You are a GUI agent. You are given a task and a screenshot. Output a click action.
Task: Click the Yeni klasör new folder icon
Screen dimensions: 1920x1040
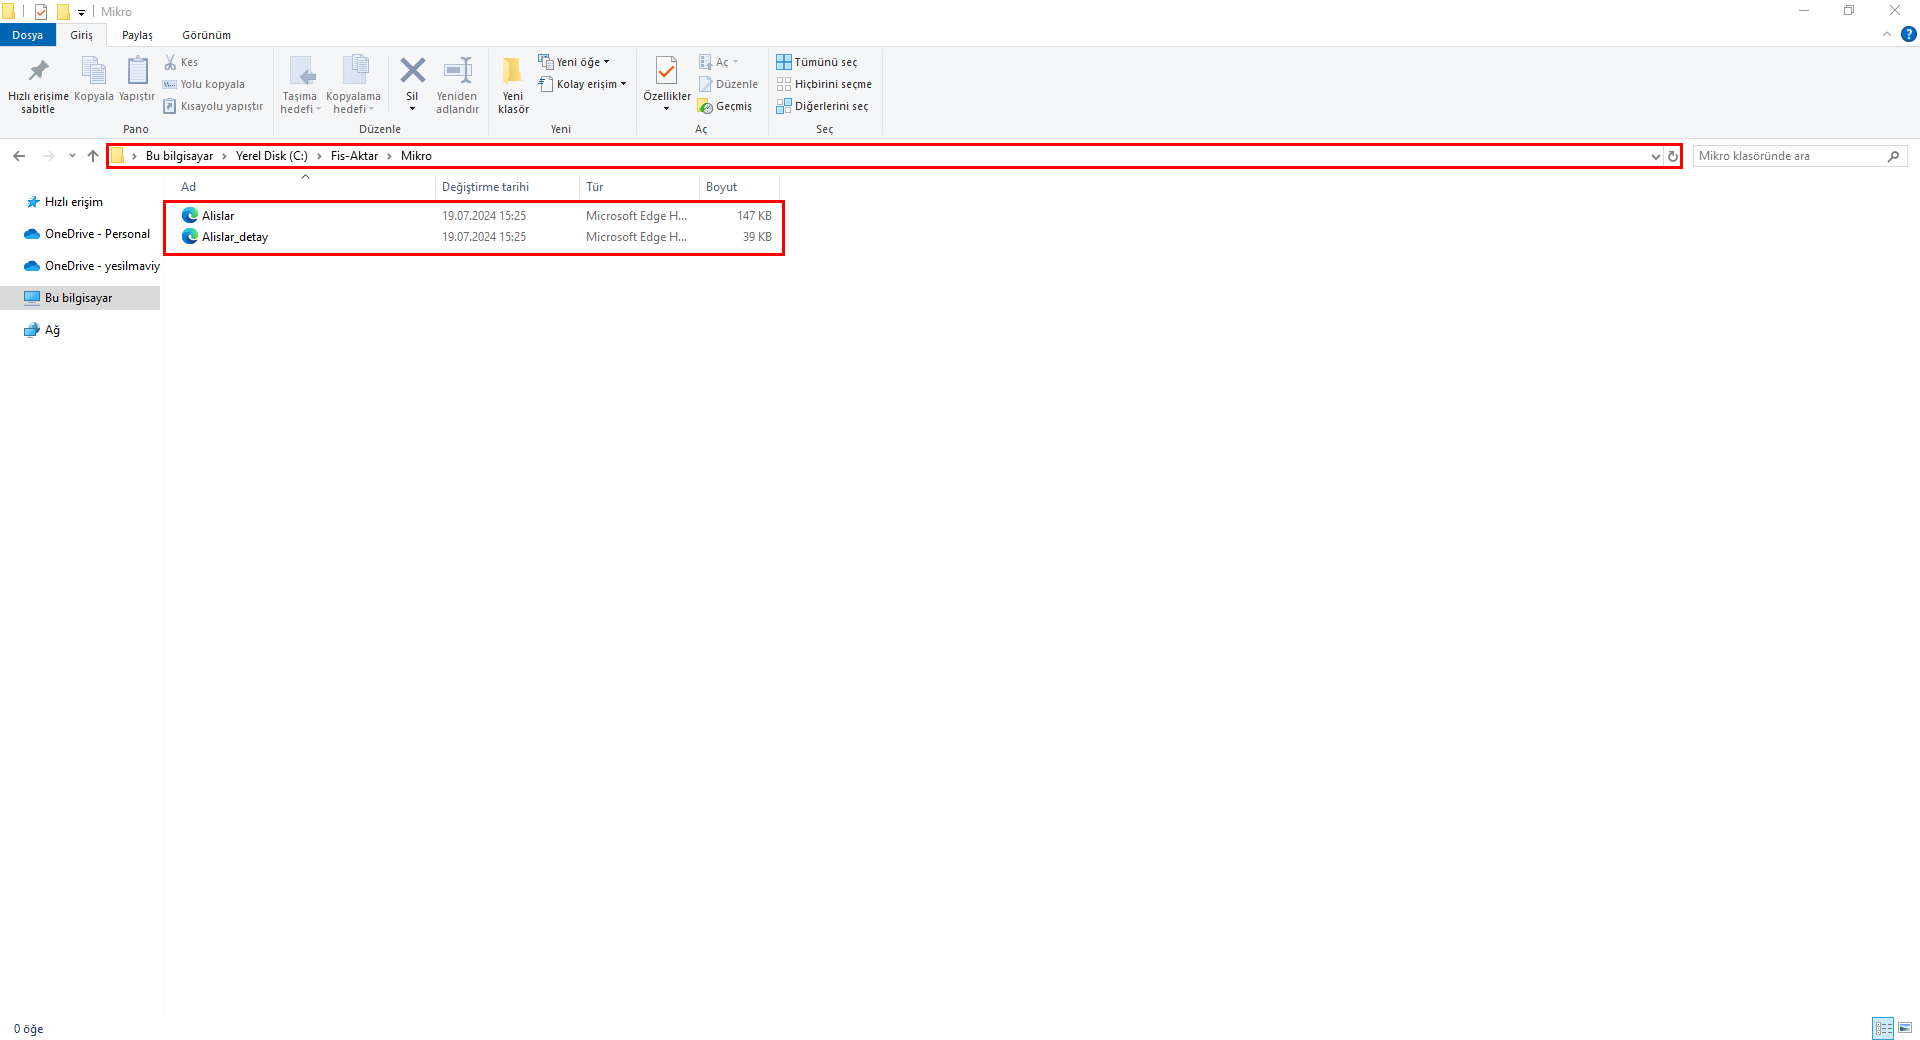(513, 72)
